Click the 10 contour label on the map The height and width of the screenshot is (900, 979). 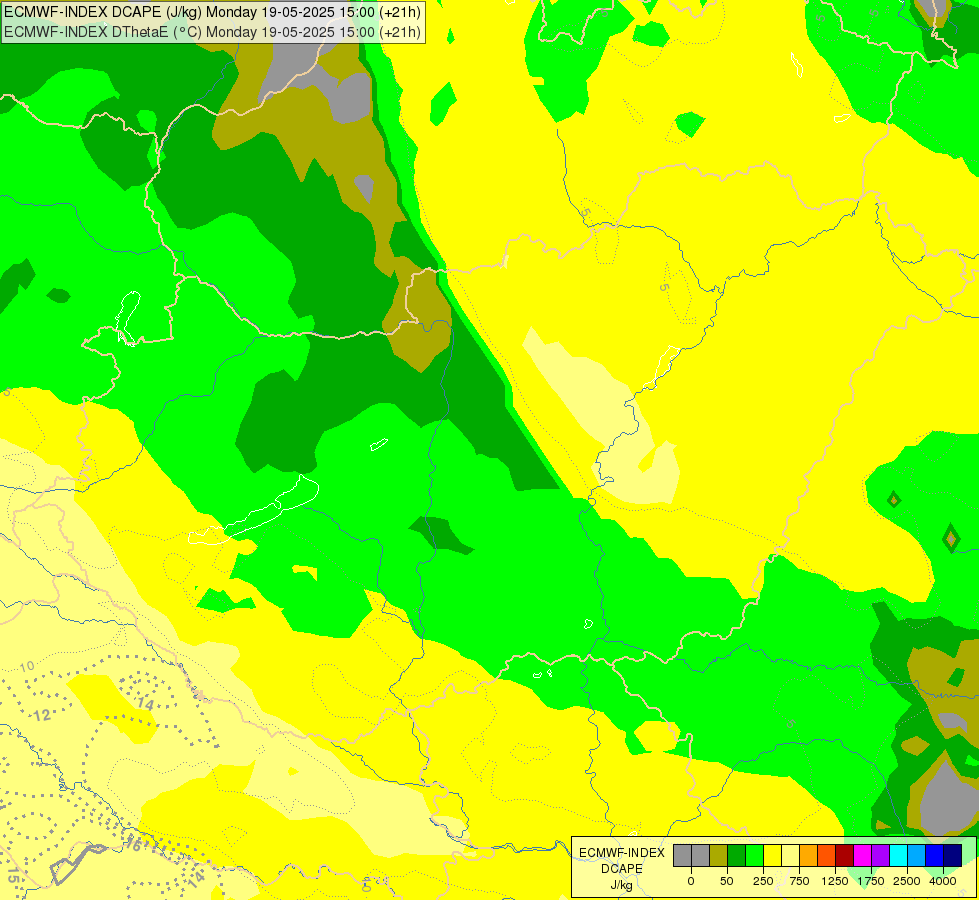pyautogui.click(x=27, y=666)
